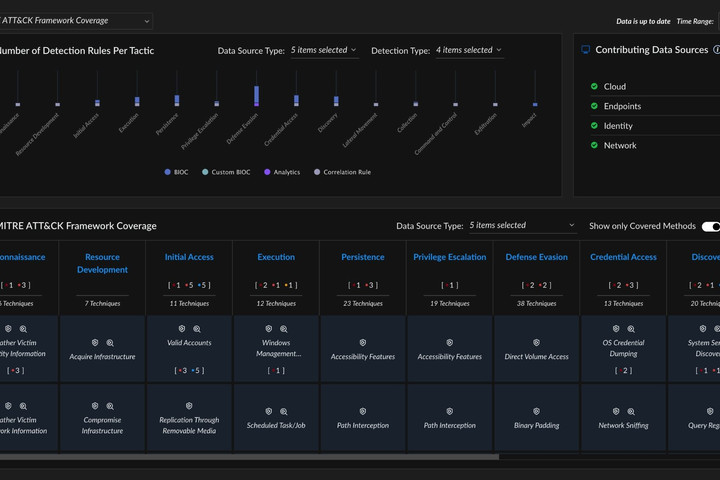Select the Identity data source row

(655, 125)
